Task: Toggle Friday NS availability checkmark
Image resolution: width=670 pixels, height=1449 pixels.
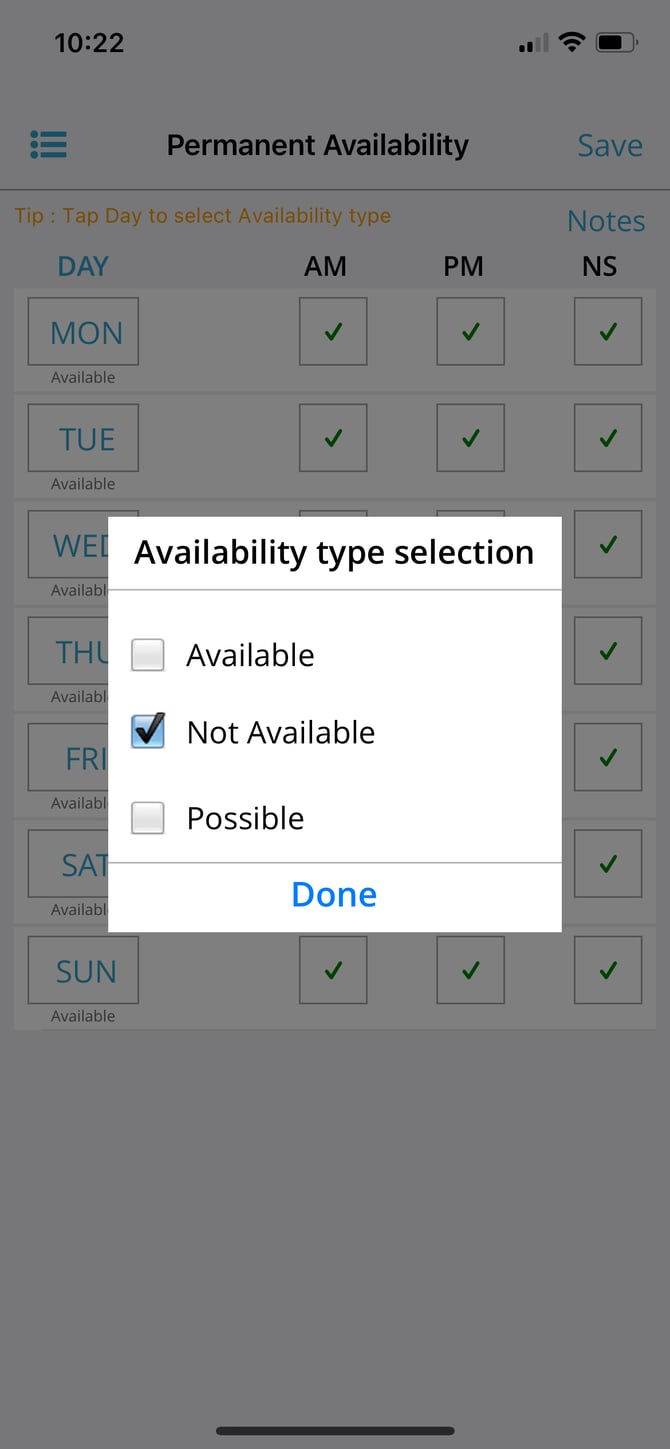Action: tap(608, 758)
